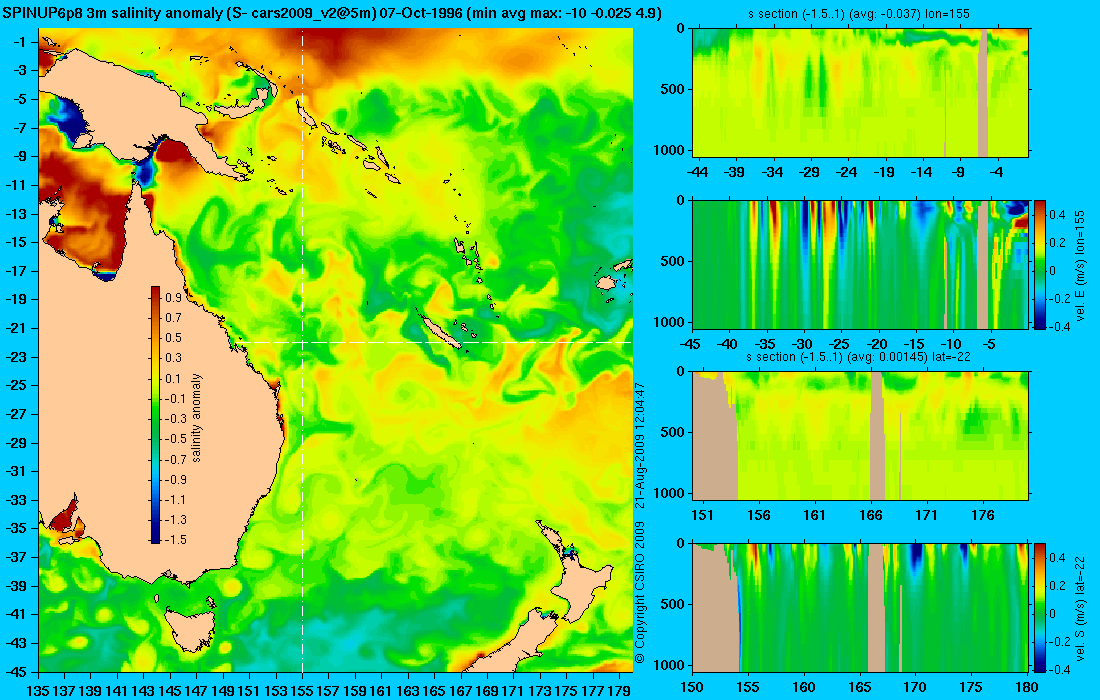Screen dimensions: 1100x700
Task: Click longitude label 167 on main map axis
Action: pyautogui.click(x=460, y=691)
